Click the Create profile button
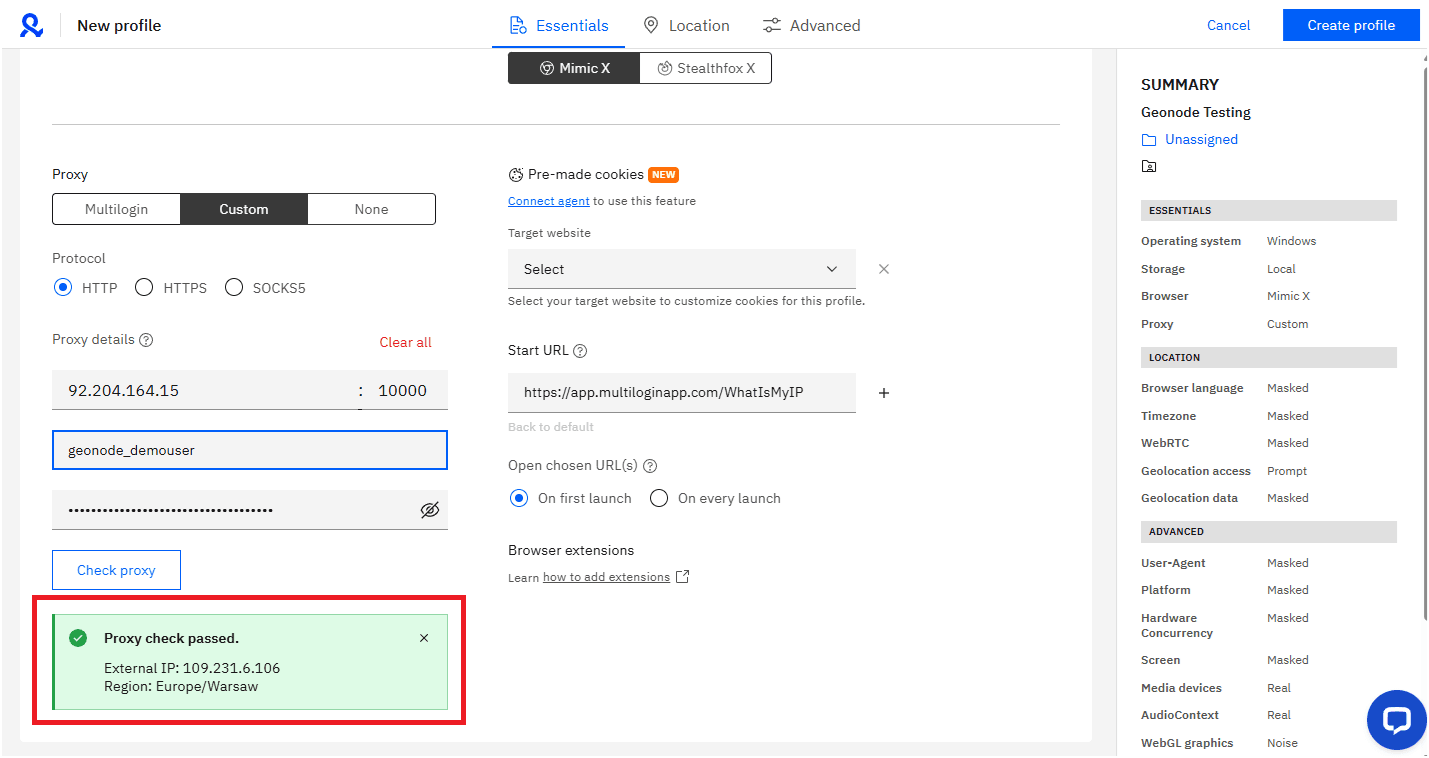This screenshot has height=758, width=1429. [x=1351, y=25]
